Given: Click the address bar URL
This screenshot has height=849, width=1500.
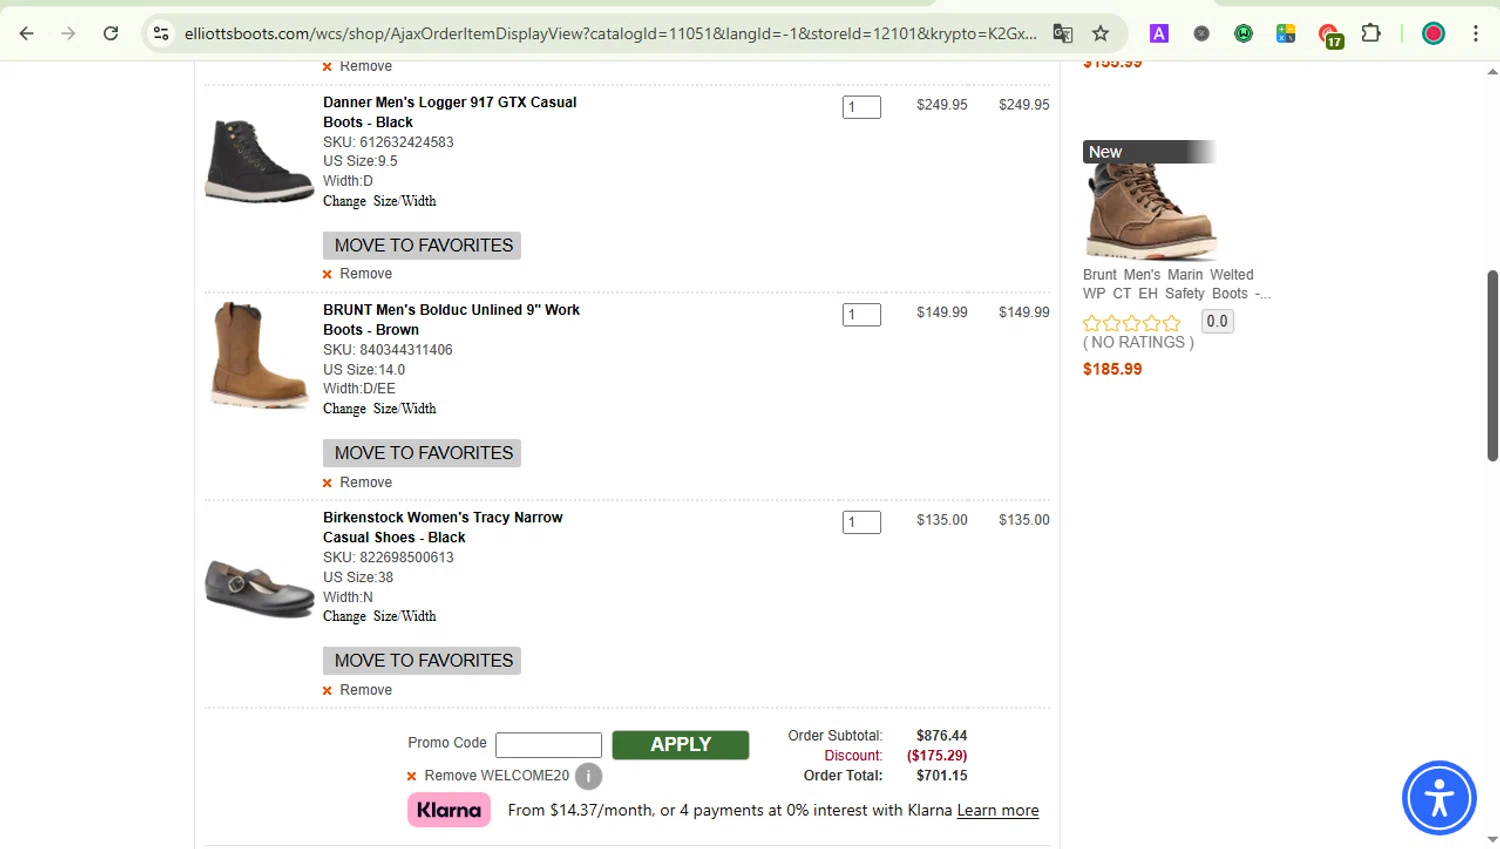Looking at the screenshot, I should click(x=610, y=33).
